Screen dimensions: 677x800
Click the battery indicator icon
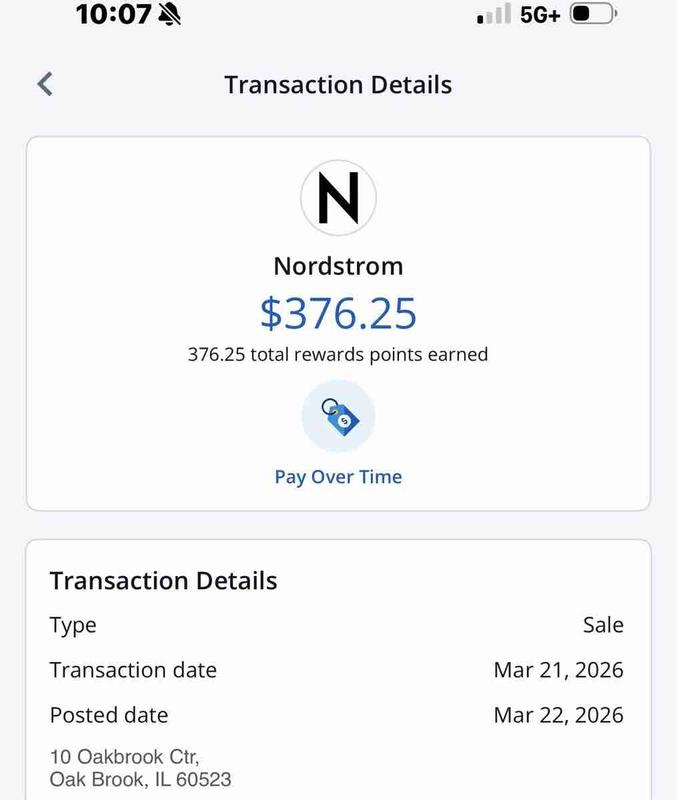pos(594,15)
